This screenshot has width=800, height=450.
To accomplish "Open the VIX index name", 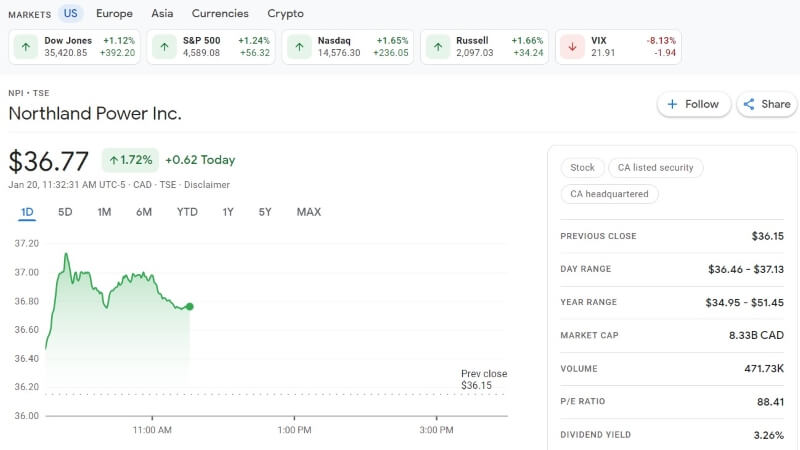I will (599, 40).
